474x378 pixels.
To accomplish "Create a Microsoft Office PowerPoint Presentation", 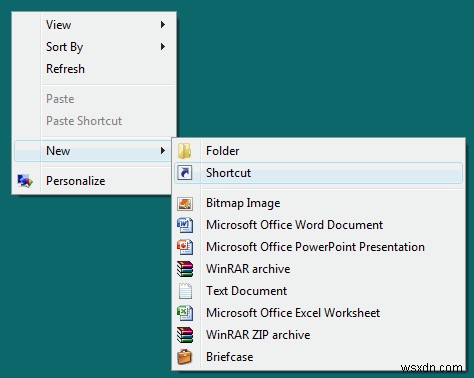I will click(x=319, y=247).
